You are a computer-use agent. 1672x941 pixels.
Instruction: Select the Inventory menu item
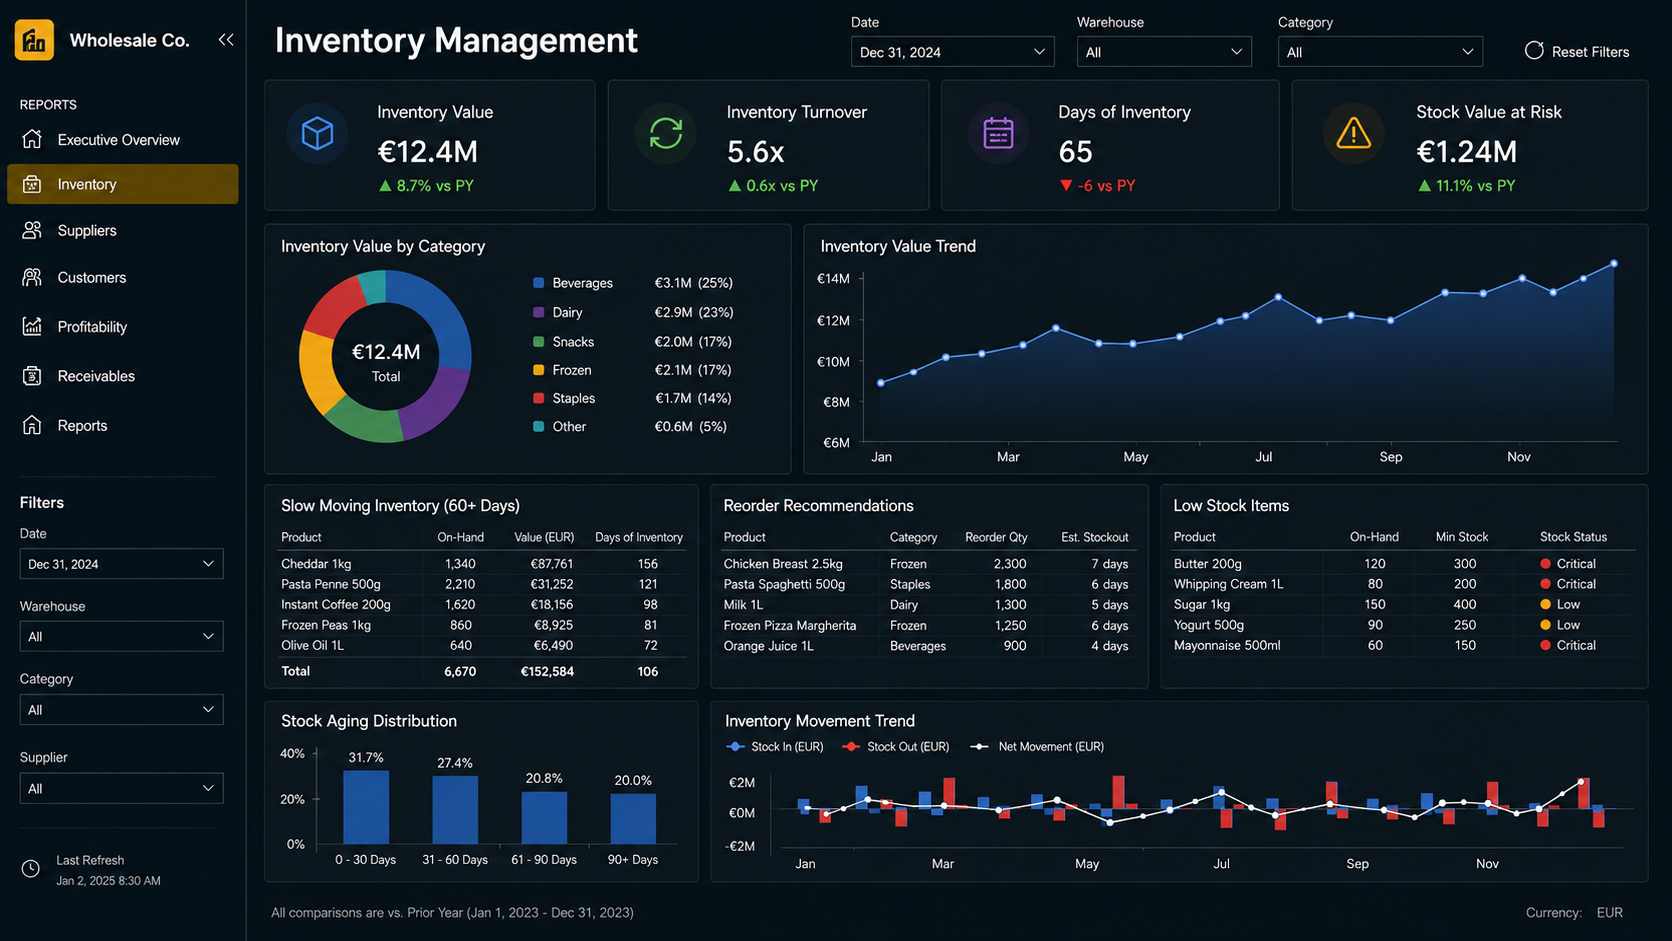coord(122,184)
